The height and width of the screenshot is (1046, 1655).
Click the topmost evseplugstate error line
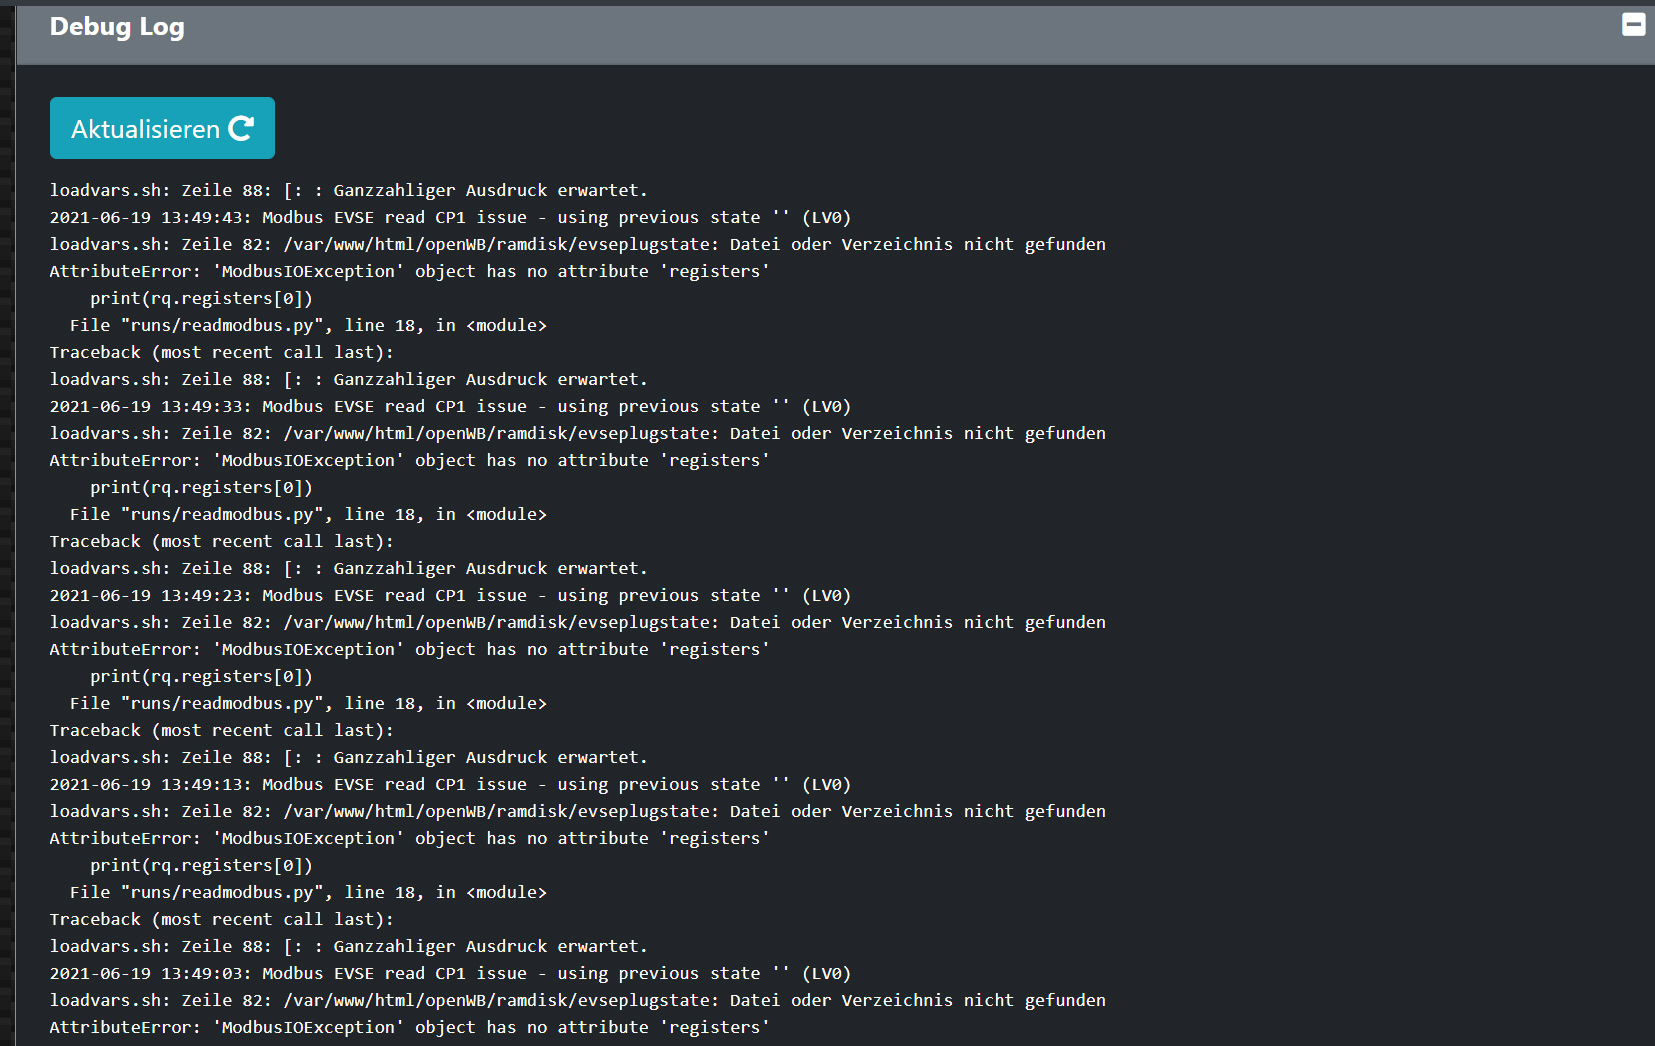577,244
